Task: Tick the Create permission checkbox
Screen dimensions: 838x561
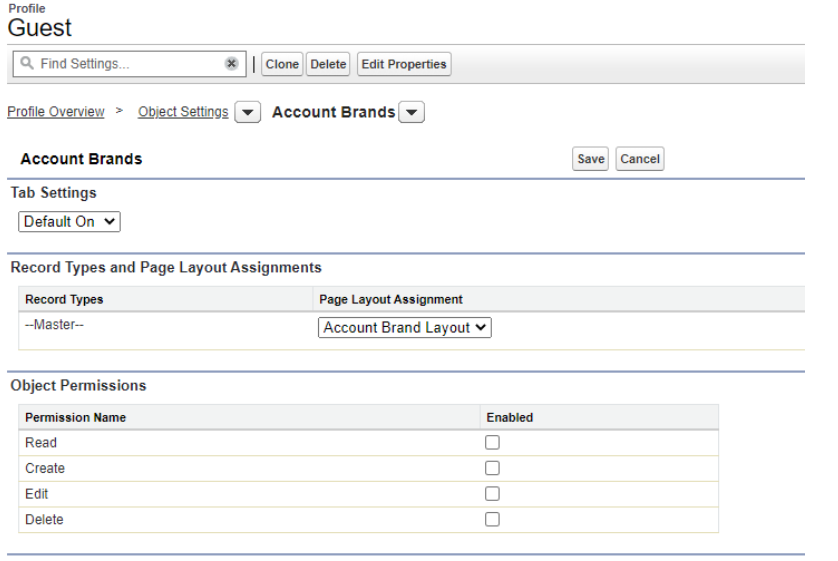Action: (x=492, y=468)
